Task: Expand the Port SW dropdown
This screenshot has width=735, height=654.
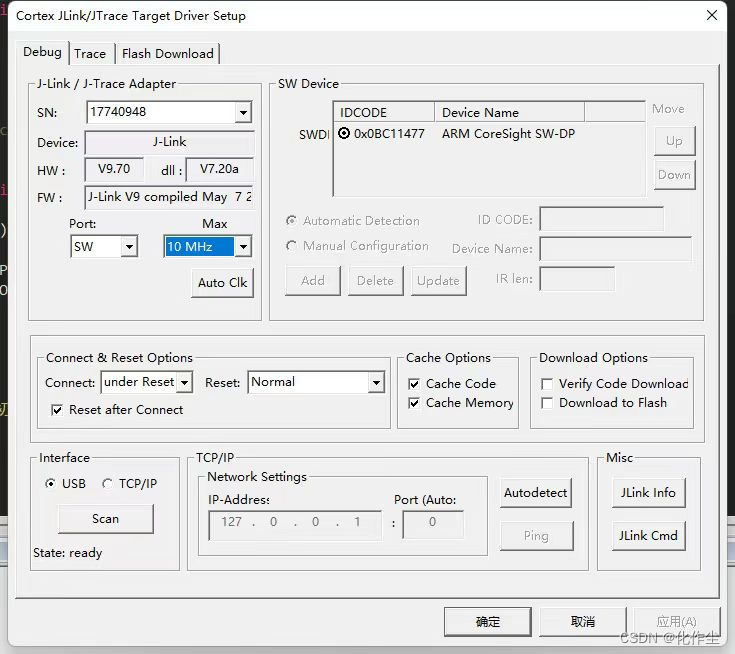Action: [128, 247]
